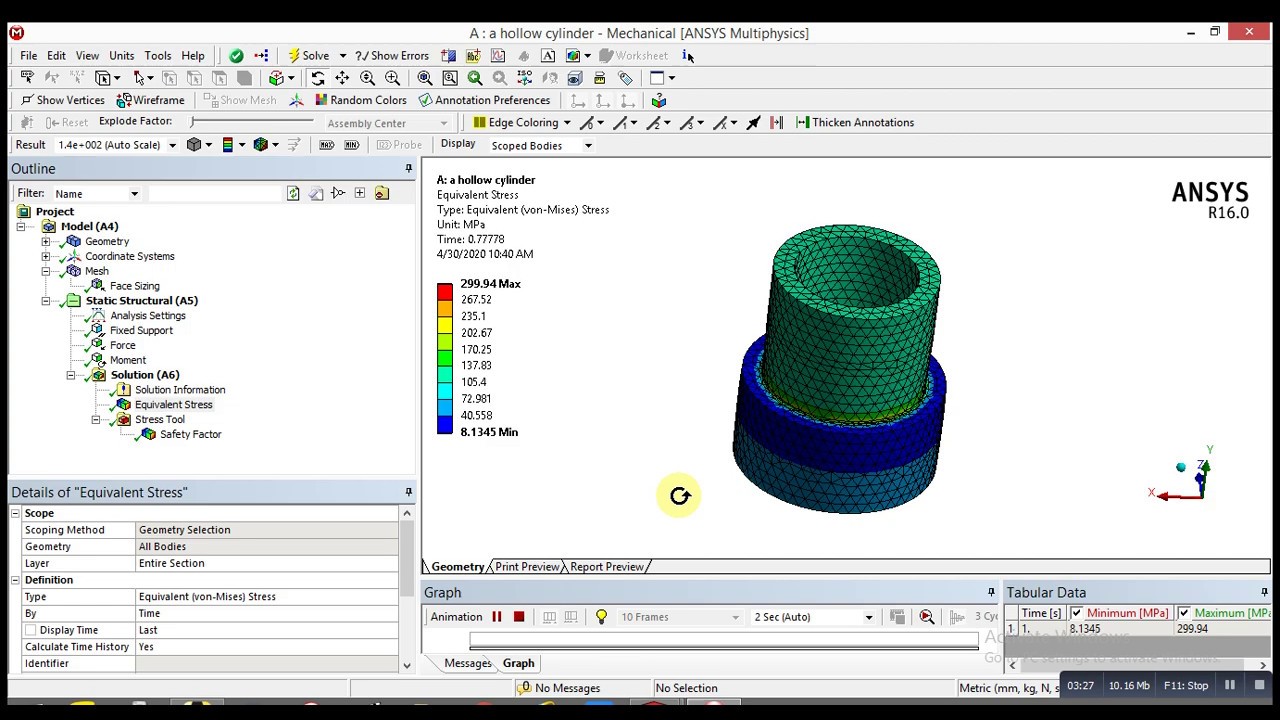Toggle the Display Time checkbox

(x=30, y=630)
